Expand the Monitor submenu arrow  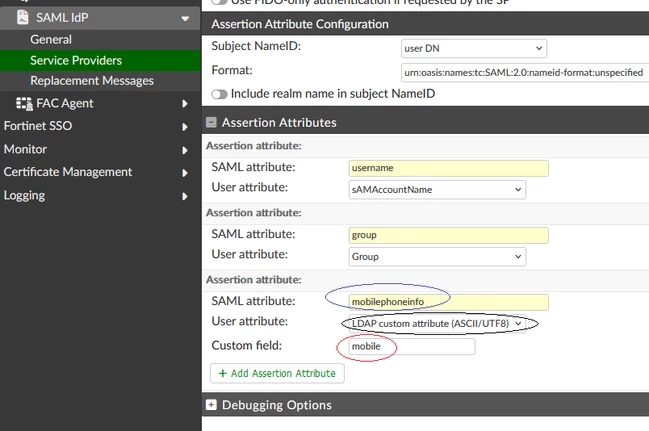[x=185, y=150]
